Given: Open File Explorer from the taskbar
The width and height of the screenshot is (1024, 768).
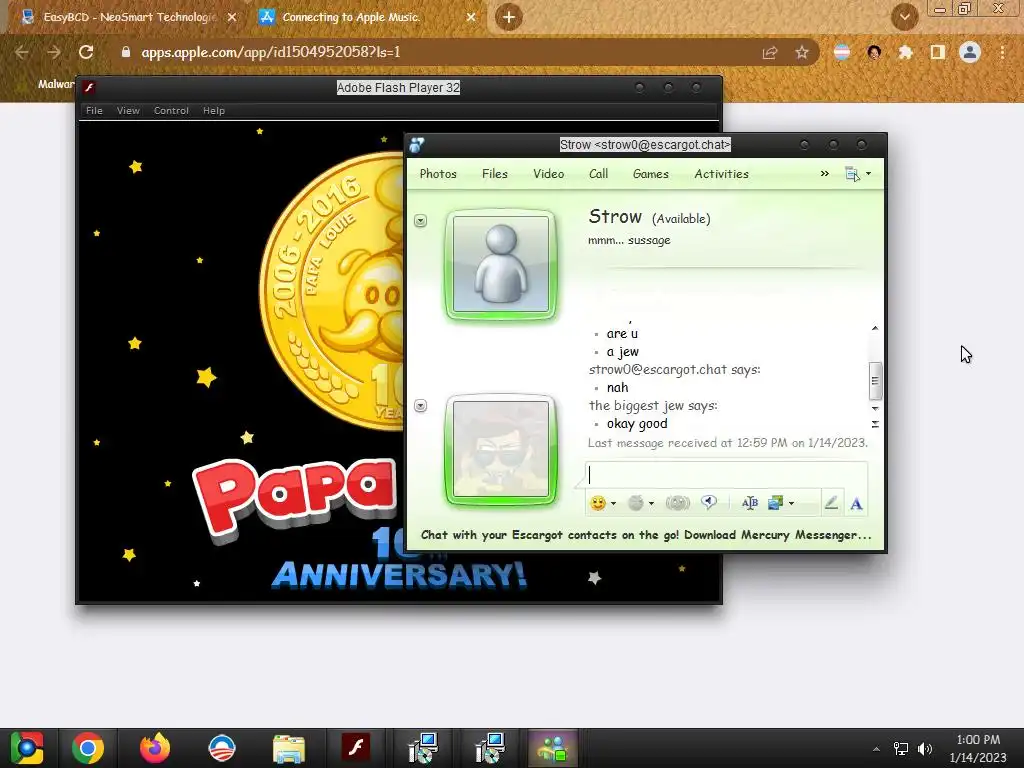Looking at the screenshot, I should coord(289,748).
